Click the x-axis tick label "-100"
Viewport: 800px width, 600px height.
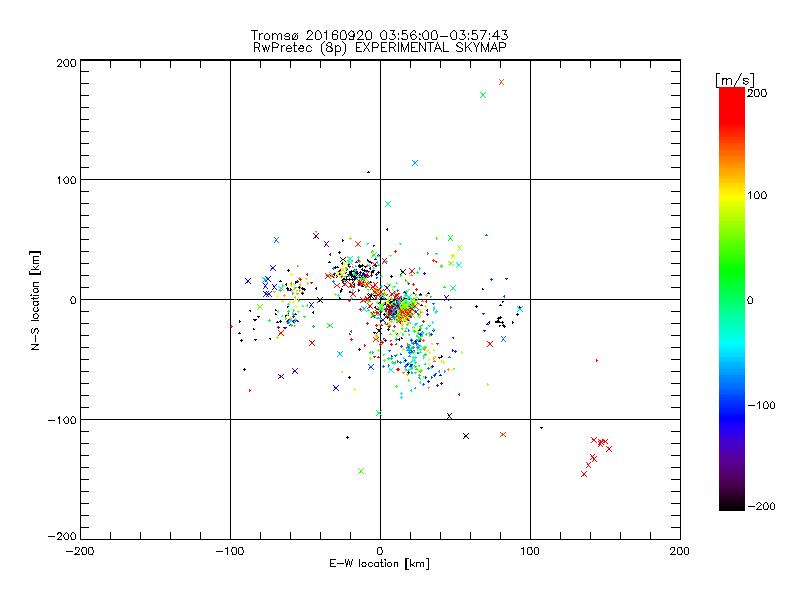pyautogui.click(x=230, y=551)
